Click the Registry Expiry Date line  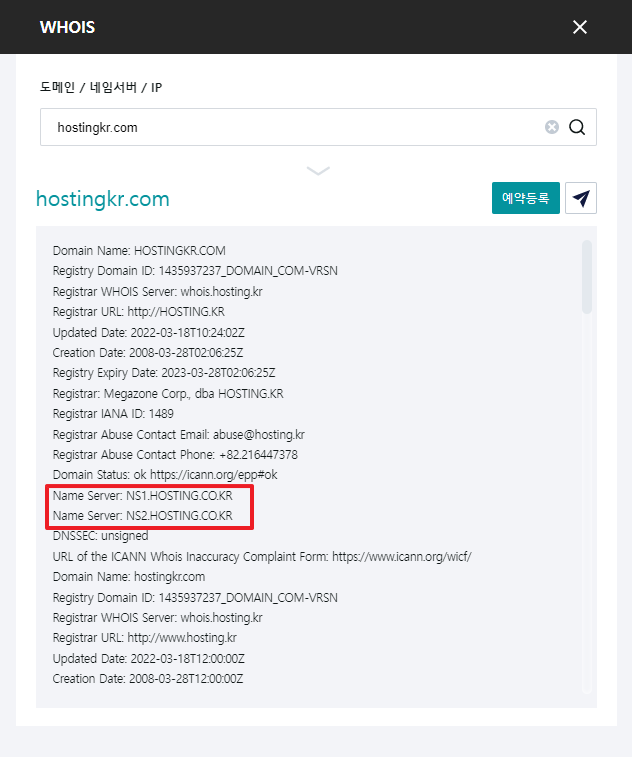164,373
